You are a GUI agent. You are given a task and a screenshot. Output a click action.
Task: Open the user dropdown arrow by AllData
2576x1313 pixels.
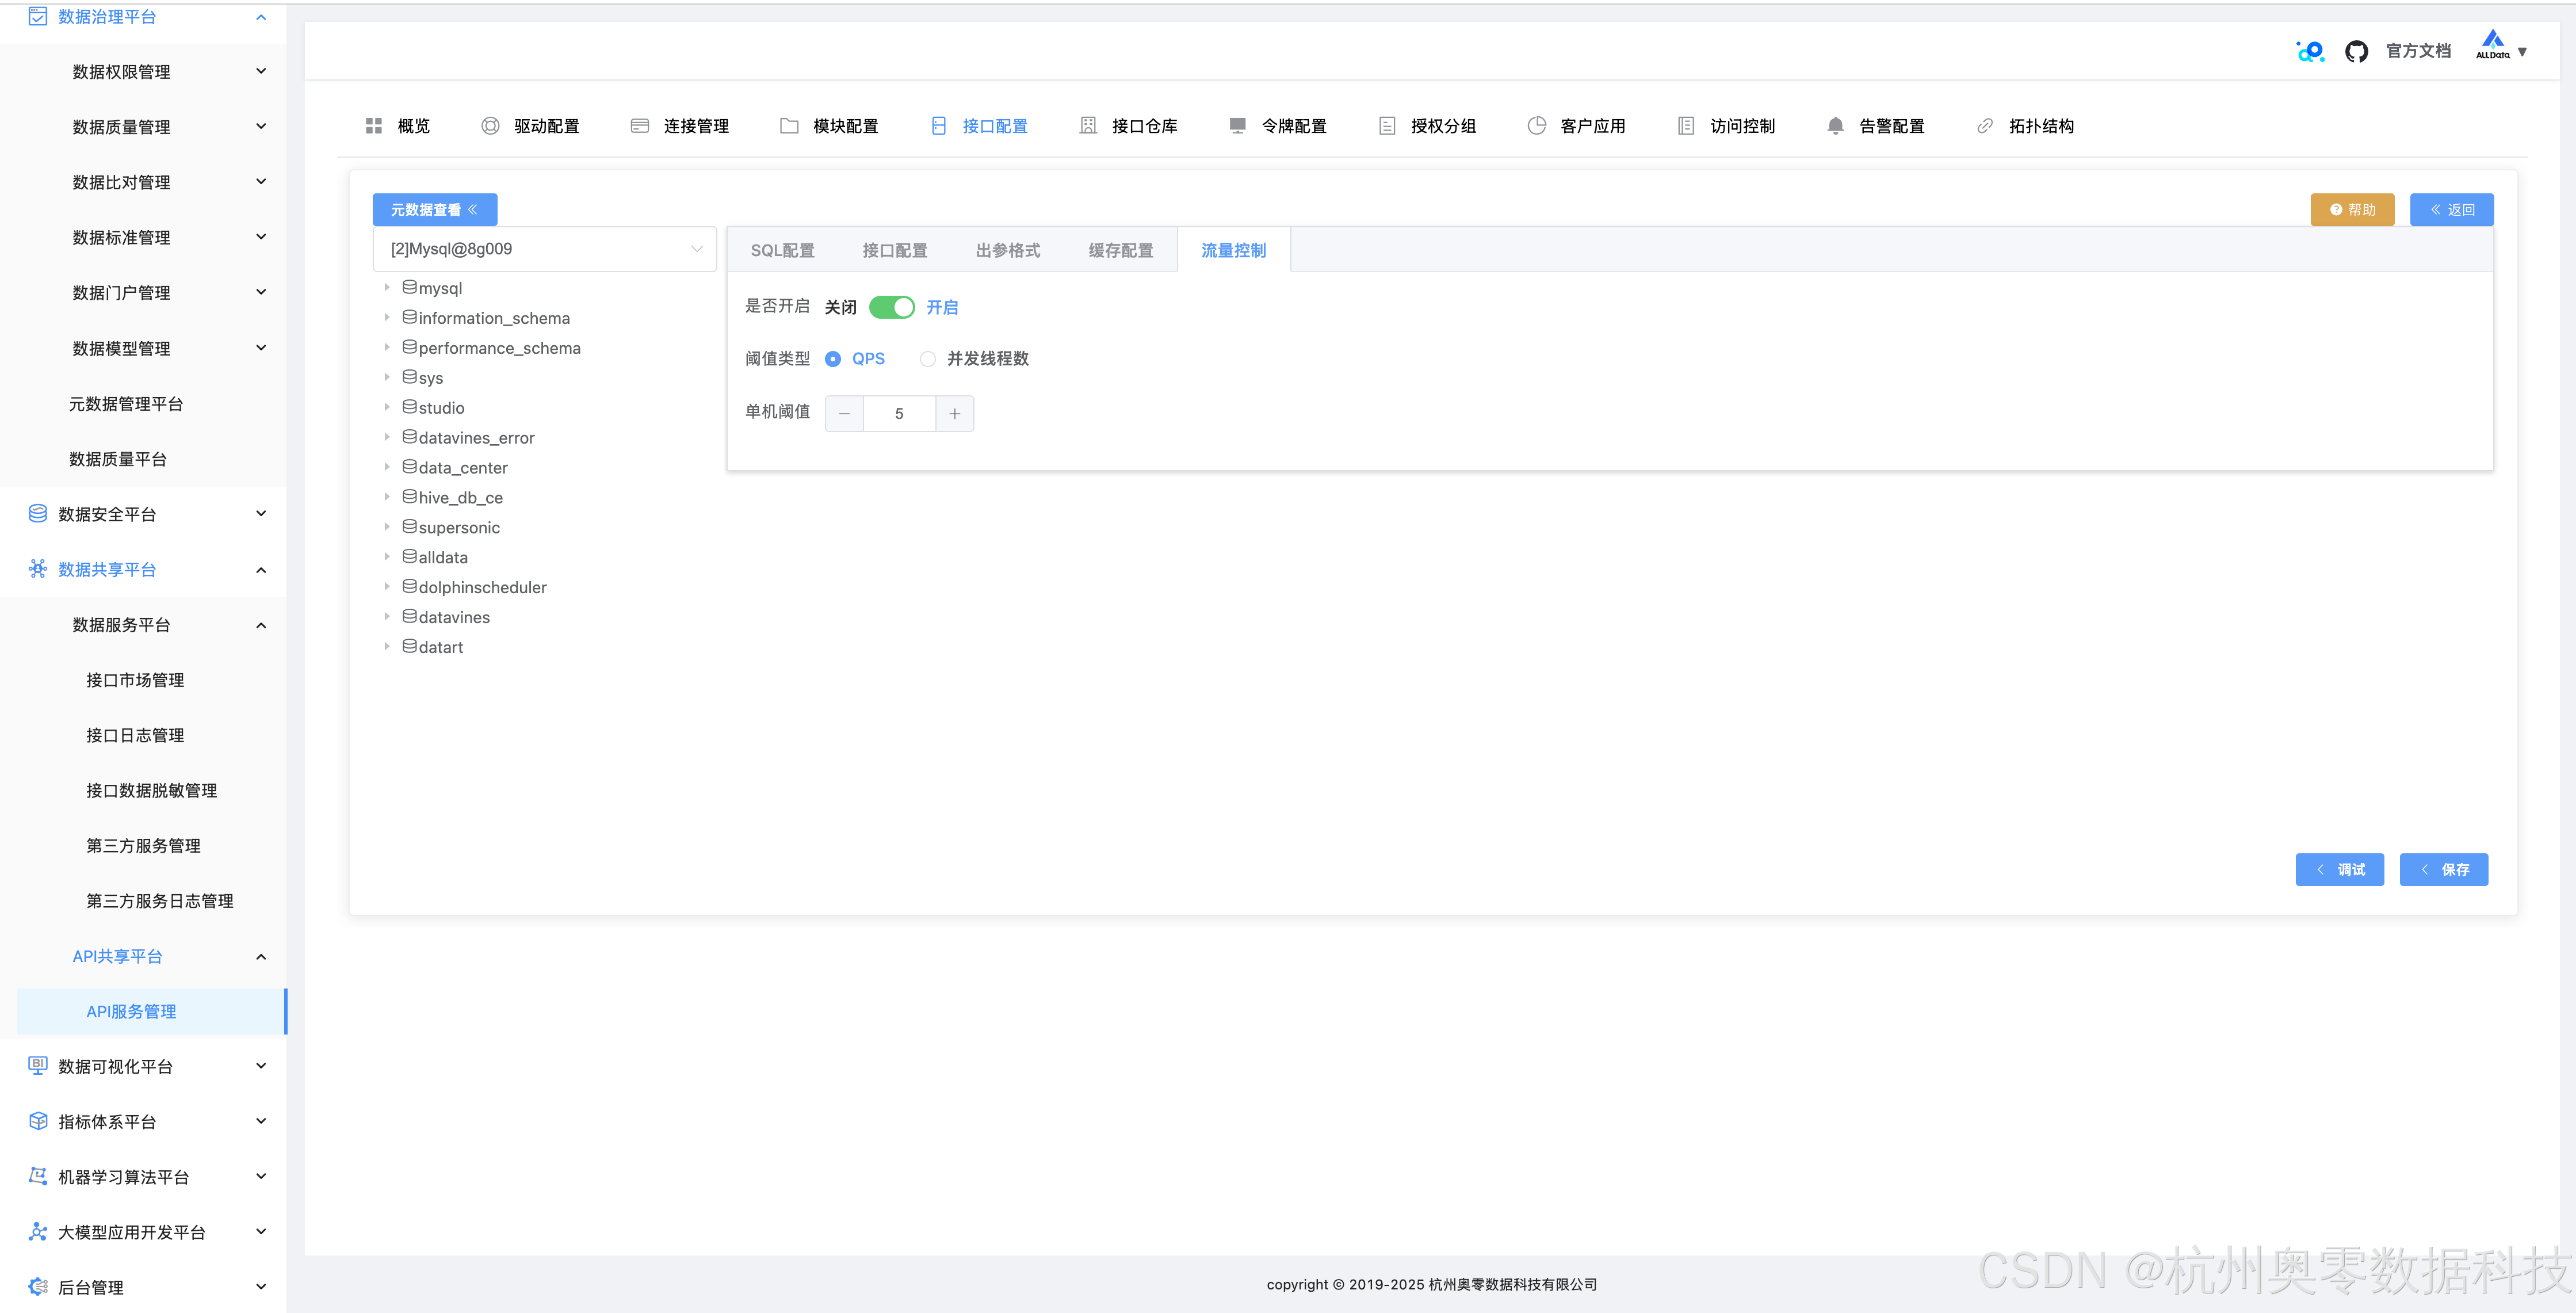2522,52
